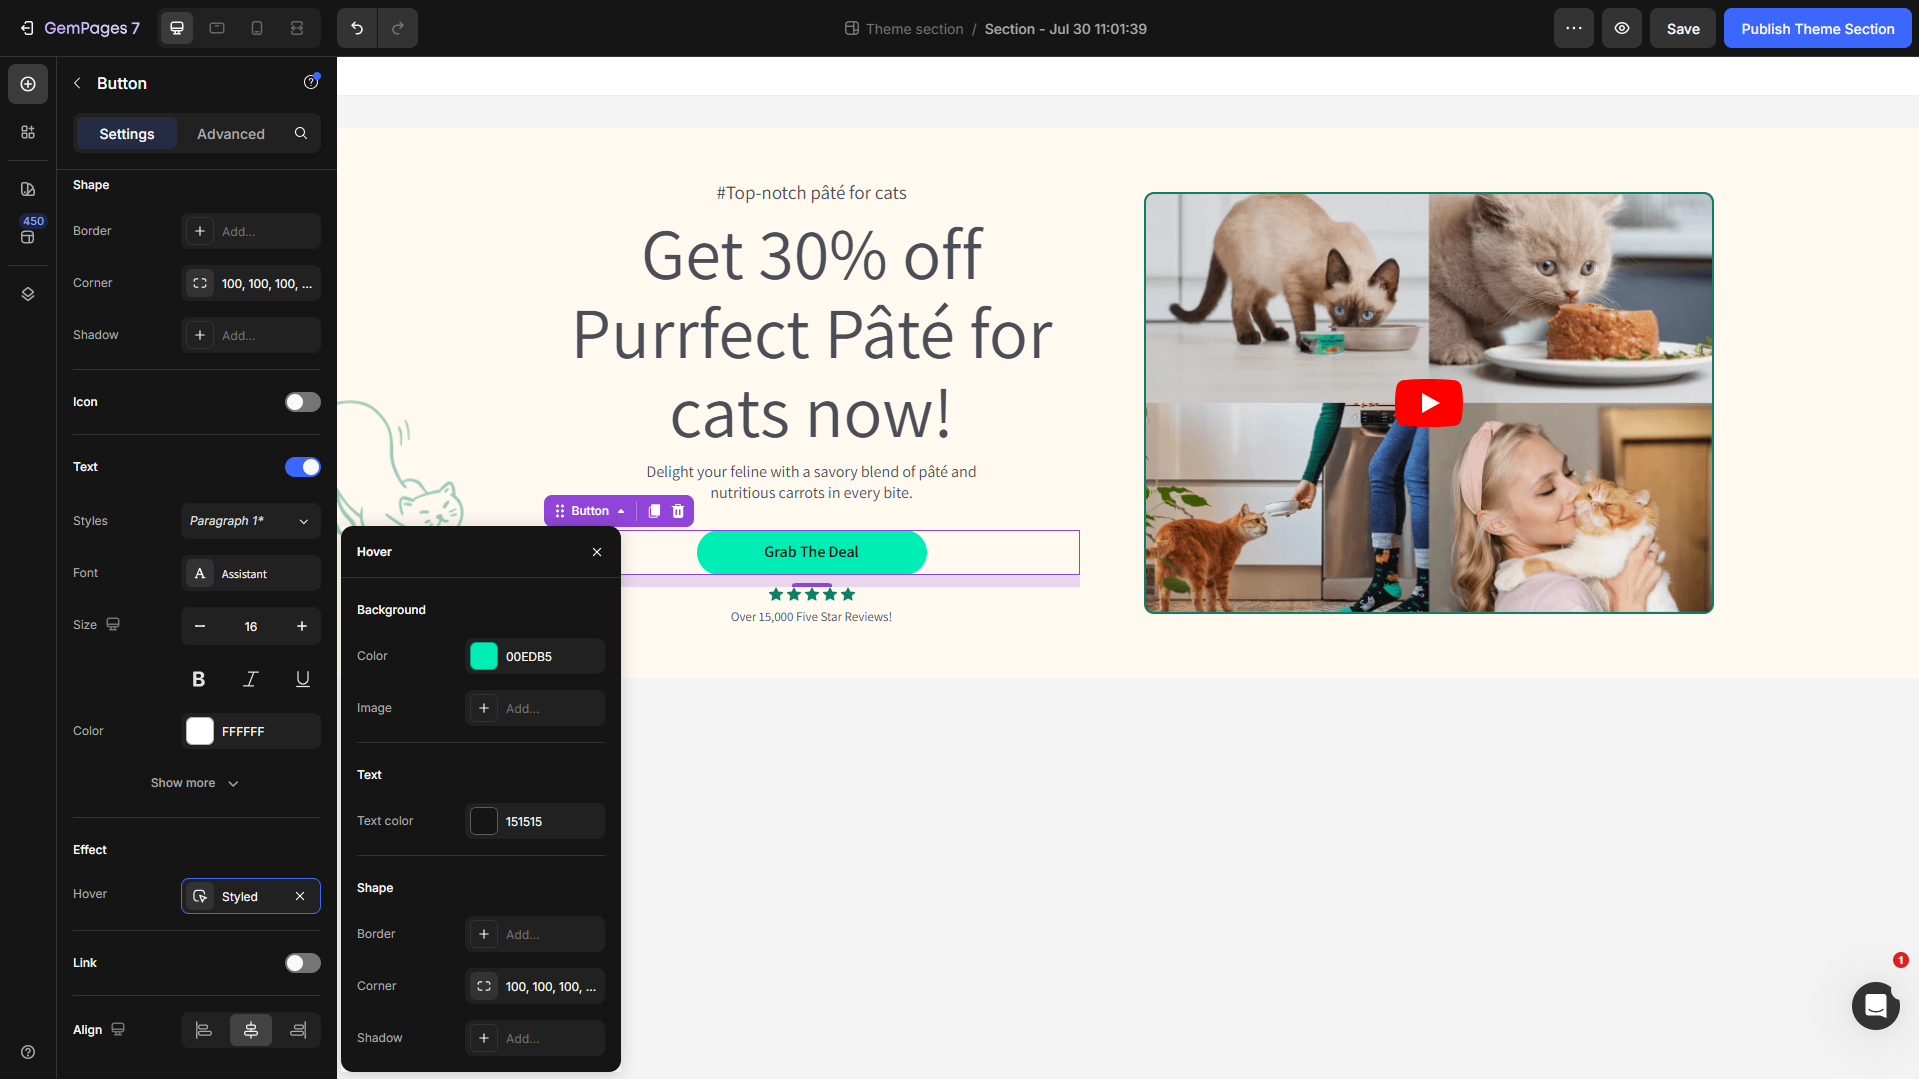The height and width of the screenshot is (1079, 1919).
Task: Open the Assistant font selector
Action: coord(251,573)
